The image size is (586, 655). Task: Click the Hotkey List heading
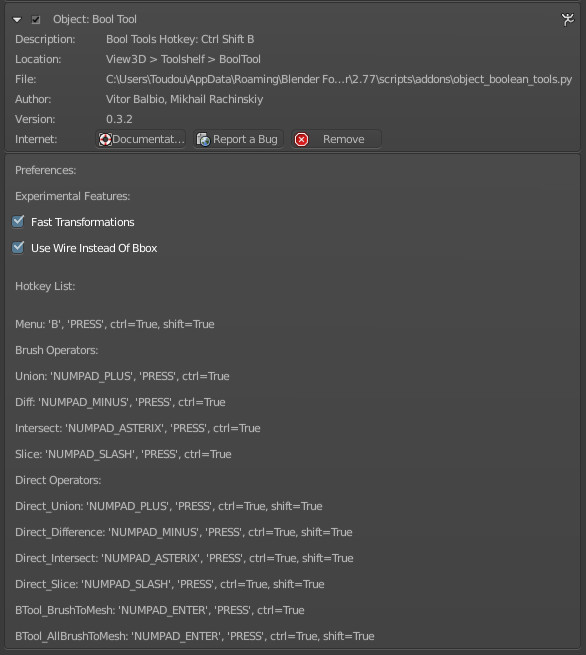pos(45,286)
